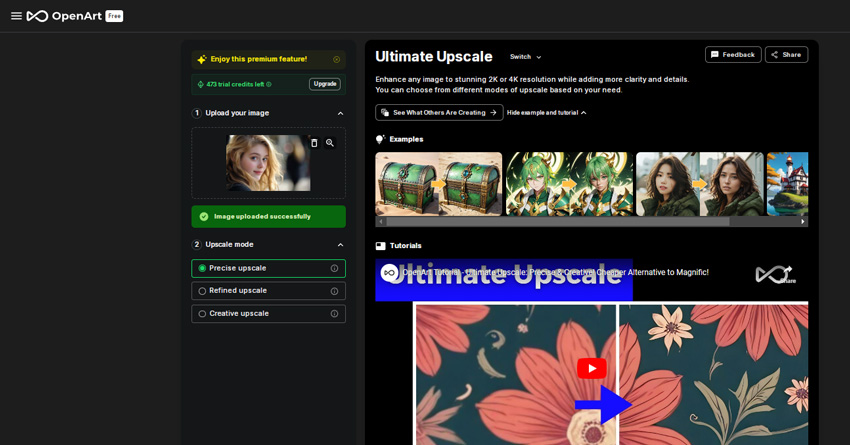
Task: Open See What Others Are Creating
Action: point(439,113)
